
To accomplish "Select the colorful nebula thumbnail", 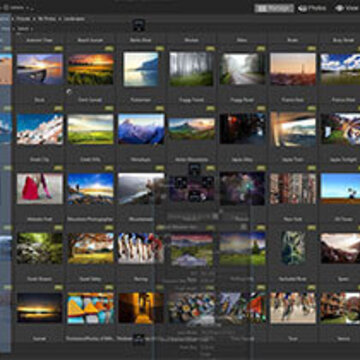I will [x=242, y=189].
